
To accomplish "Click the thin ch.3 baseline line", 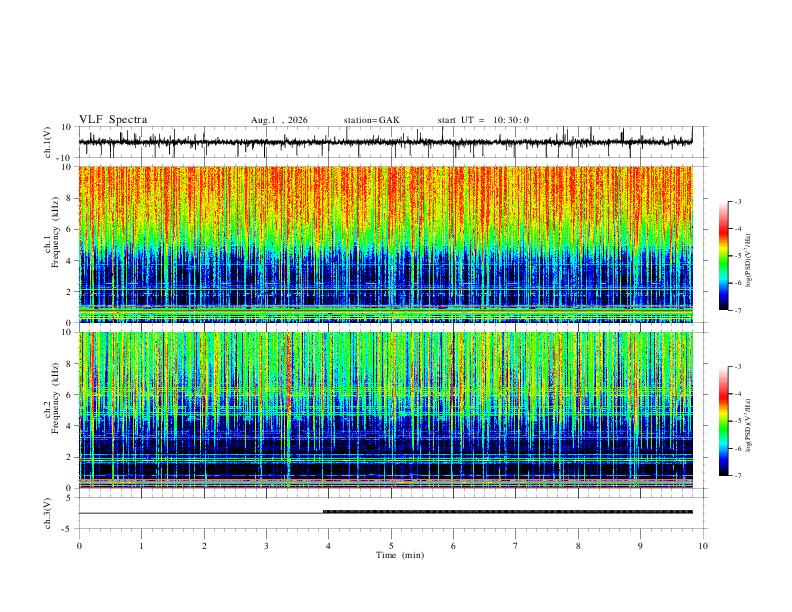I will (x=201, y=513).
